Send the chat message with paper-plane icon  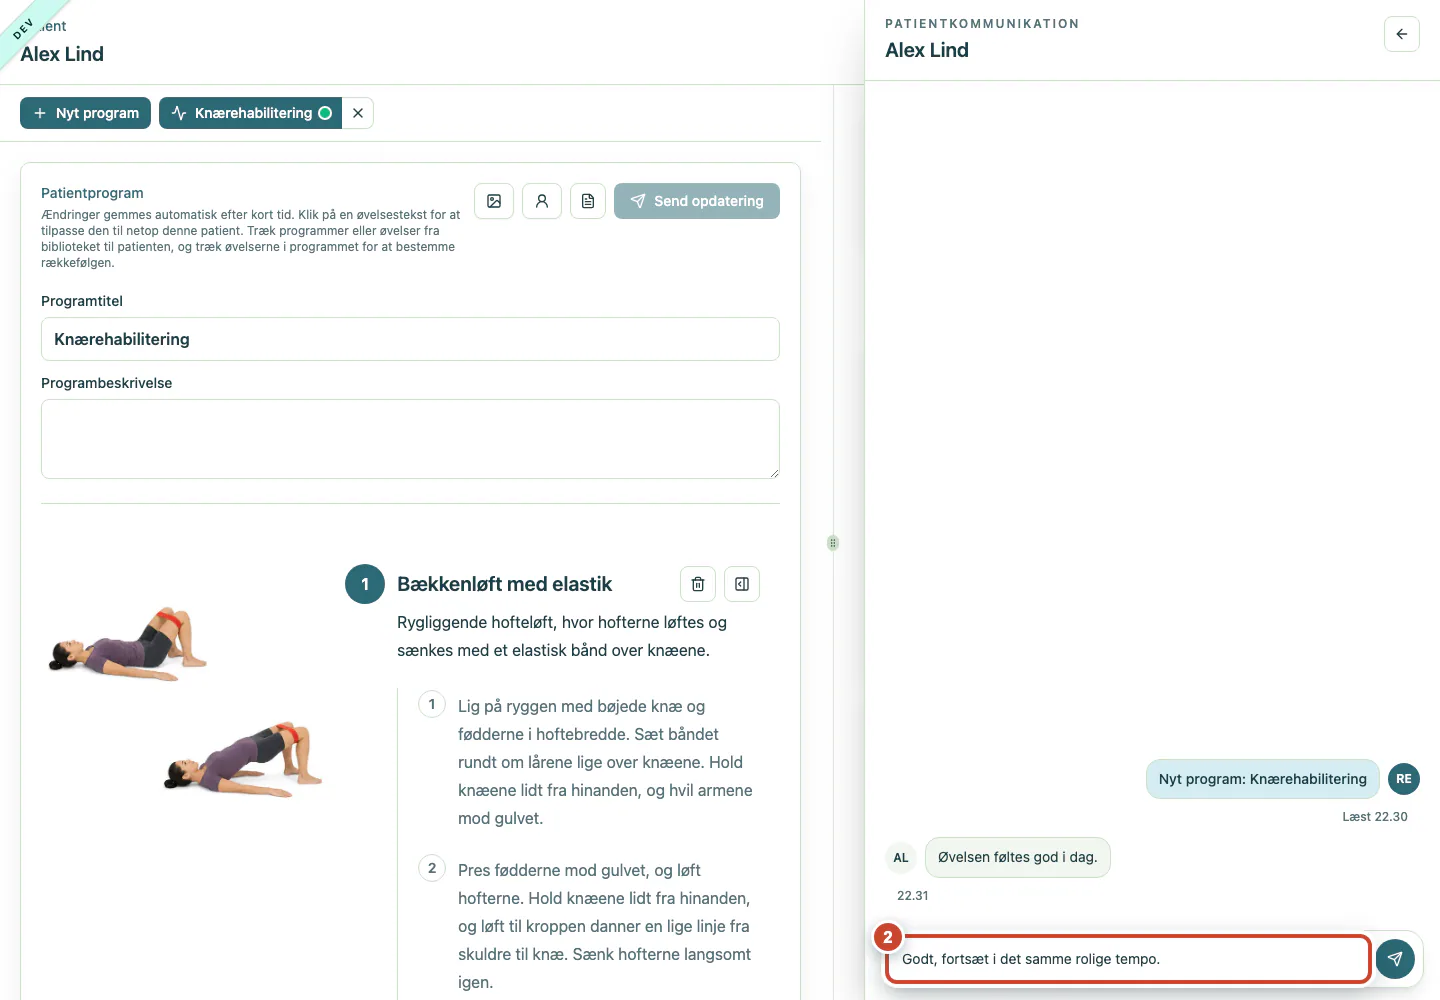tap(1395, 959)
